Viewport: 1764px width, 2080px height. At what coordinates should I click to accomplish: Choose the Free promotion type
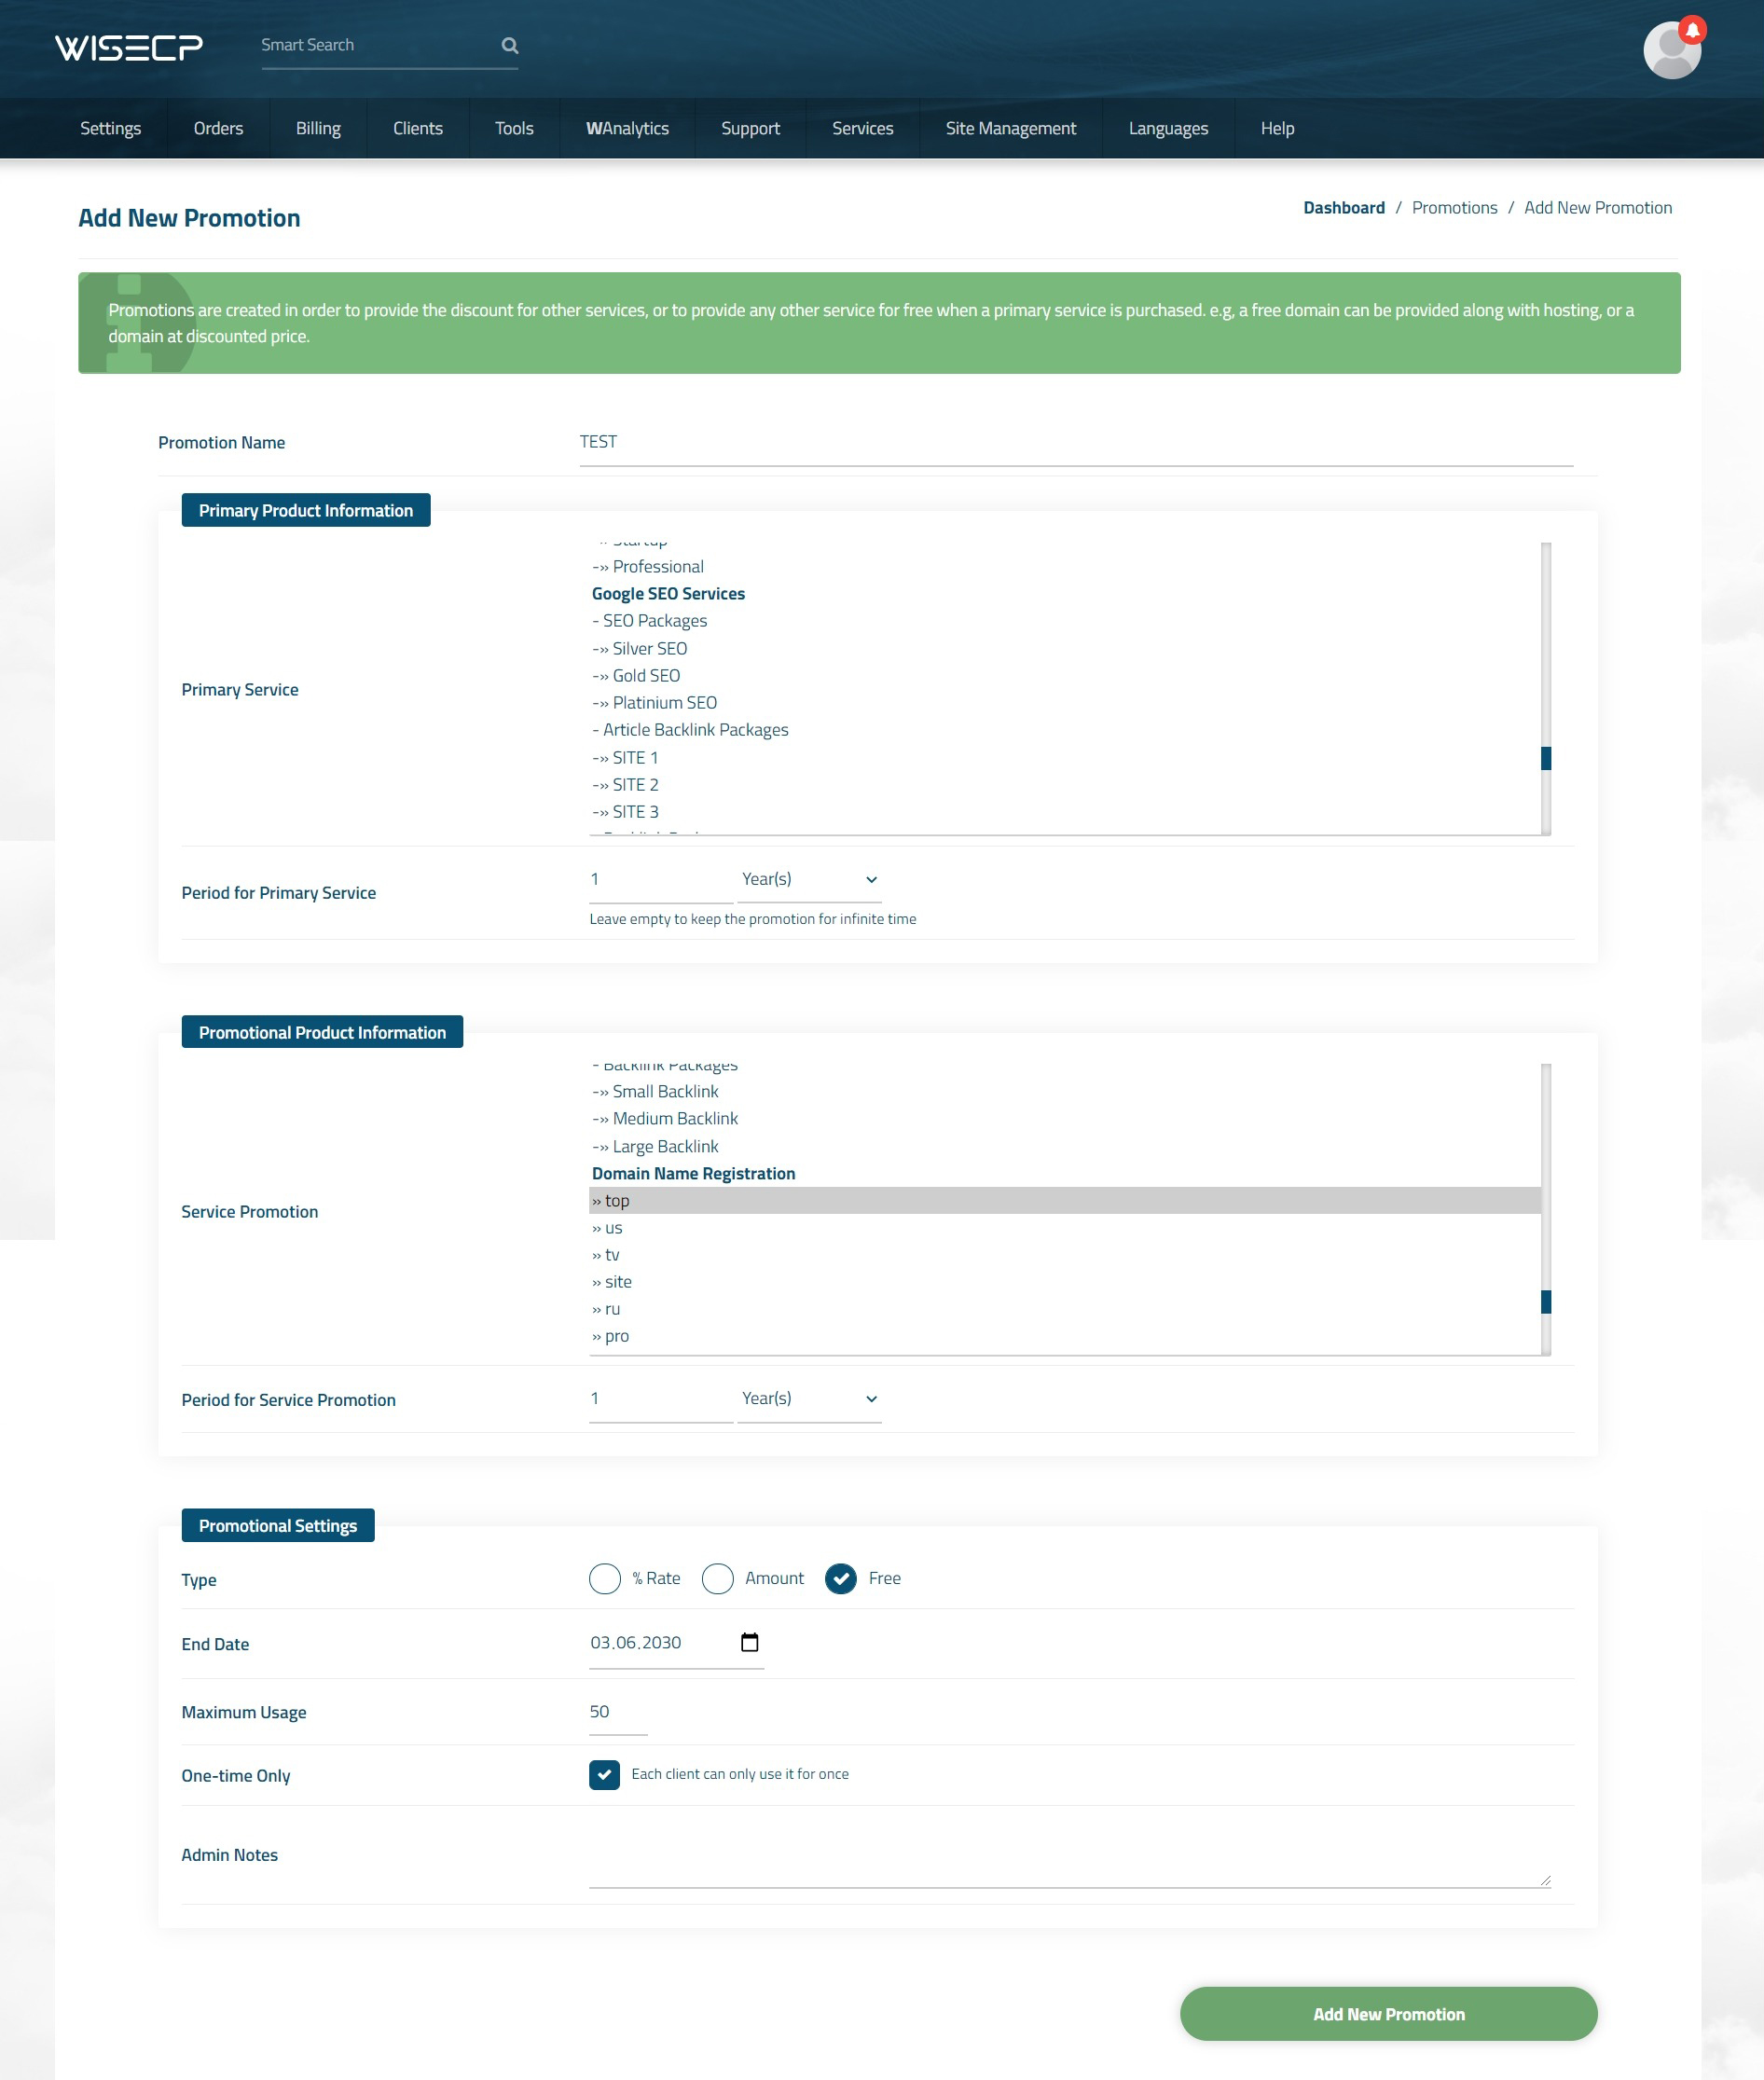[x=840, y=1578]
